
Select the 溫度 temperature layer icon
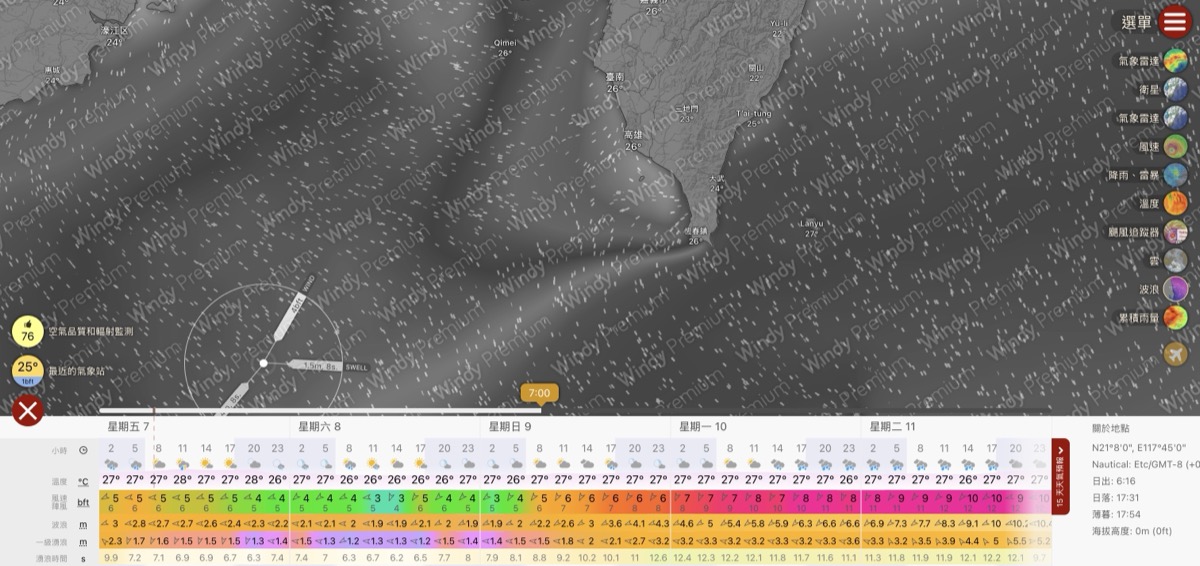tap(1175, 203)
